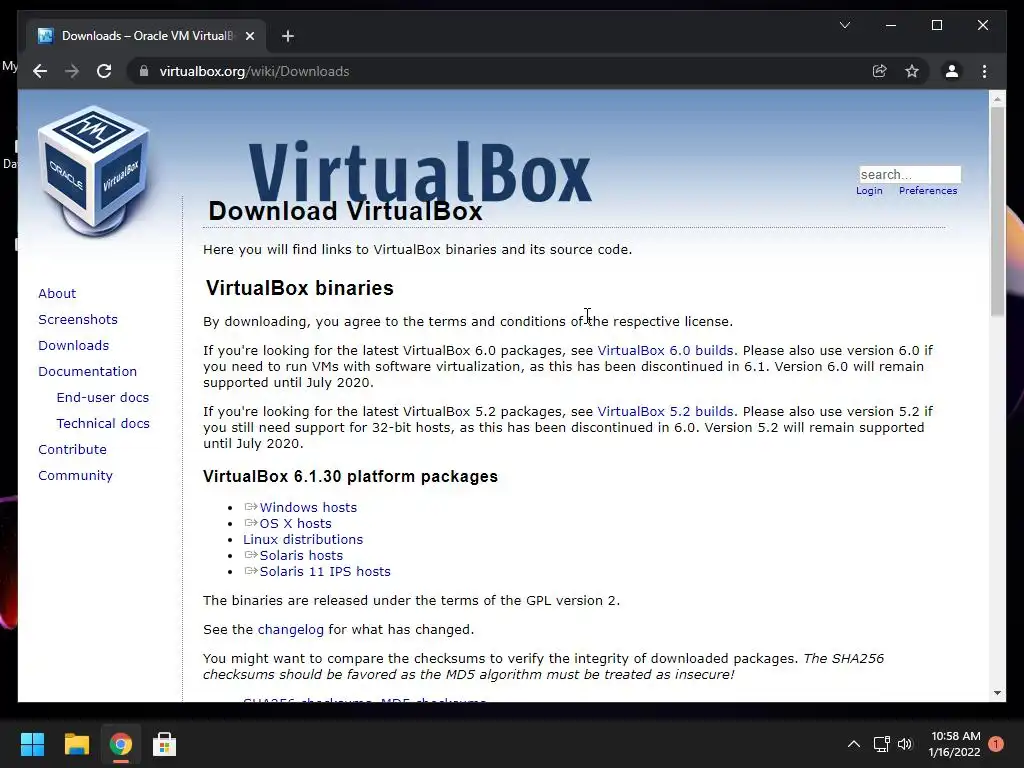This screenshot has height=768, width=1024.
Task: Follow the VirtualBox 6.0 builds link
Action: (x=665, y=351)
